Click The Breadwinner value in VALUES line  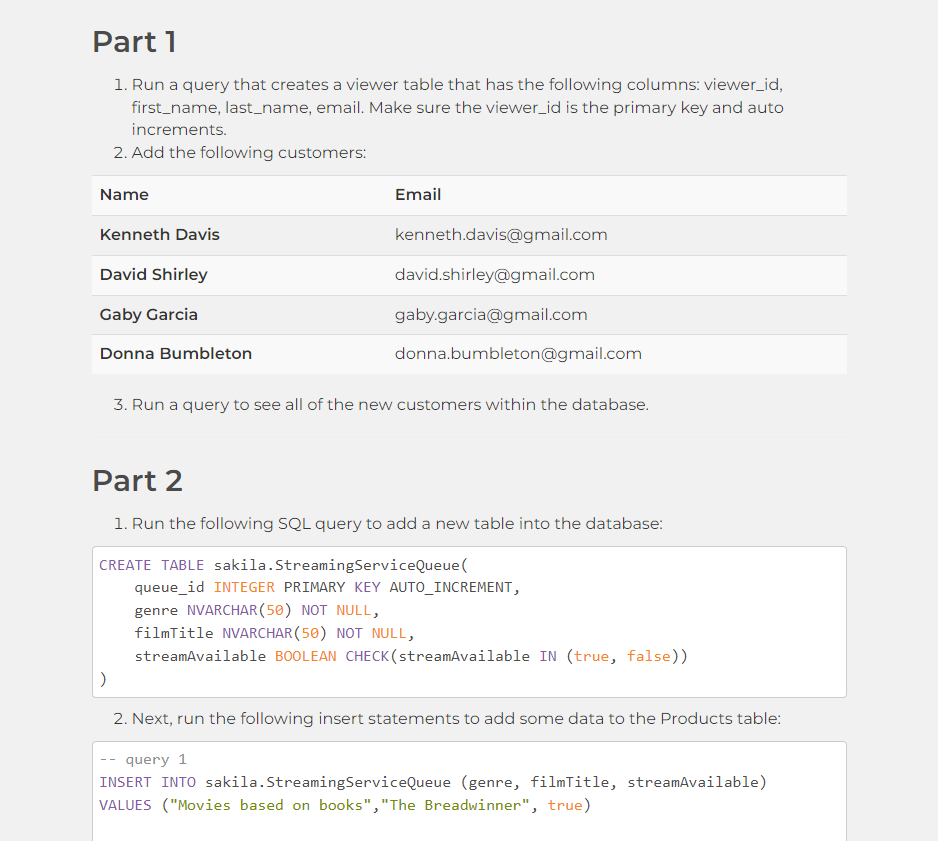pyautogui.click(x=460, y=805)
